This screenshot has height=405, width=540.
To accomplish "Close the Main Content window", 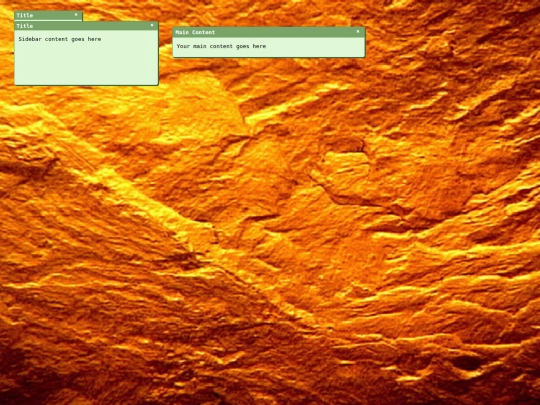I will [358, 31].
